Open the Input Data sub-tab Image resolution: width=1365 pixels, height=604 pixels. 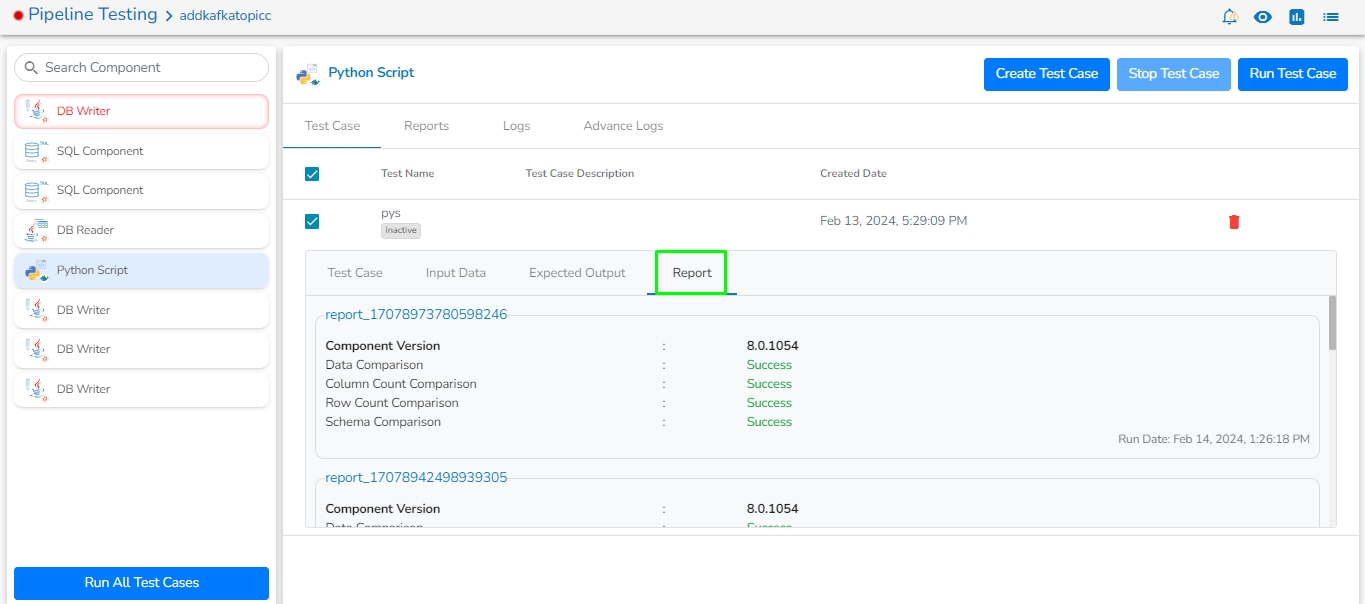click(455, 273)
